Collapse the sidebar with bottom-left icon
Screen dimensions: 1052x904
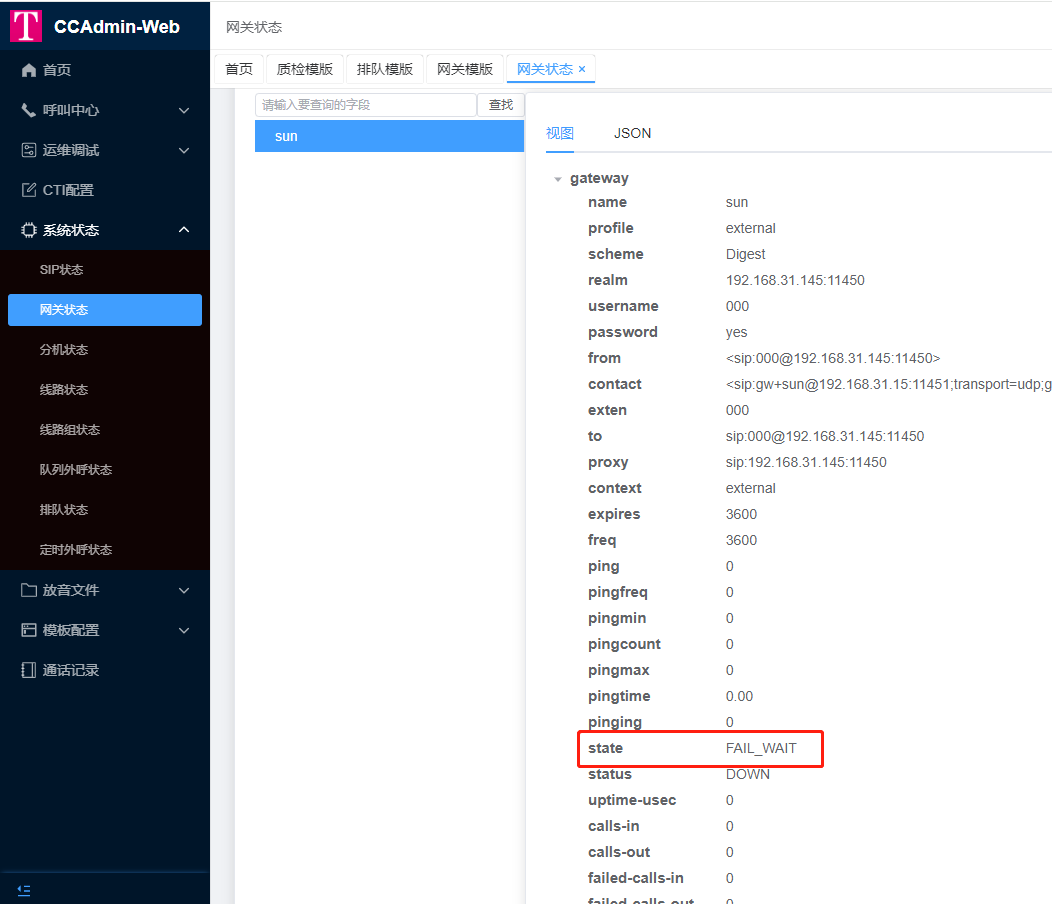[24, 889]
